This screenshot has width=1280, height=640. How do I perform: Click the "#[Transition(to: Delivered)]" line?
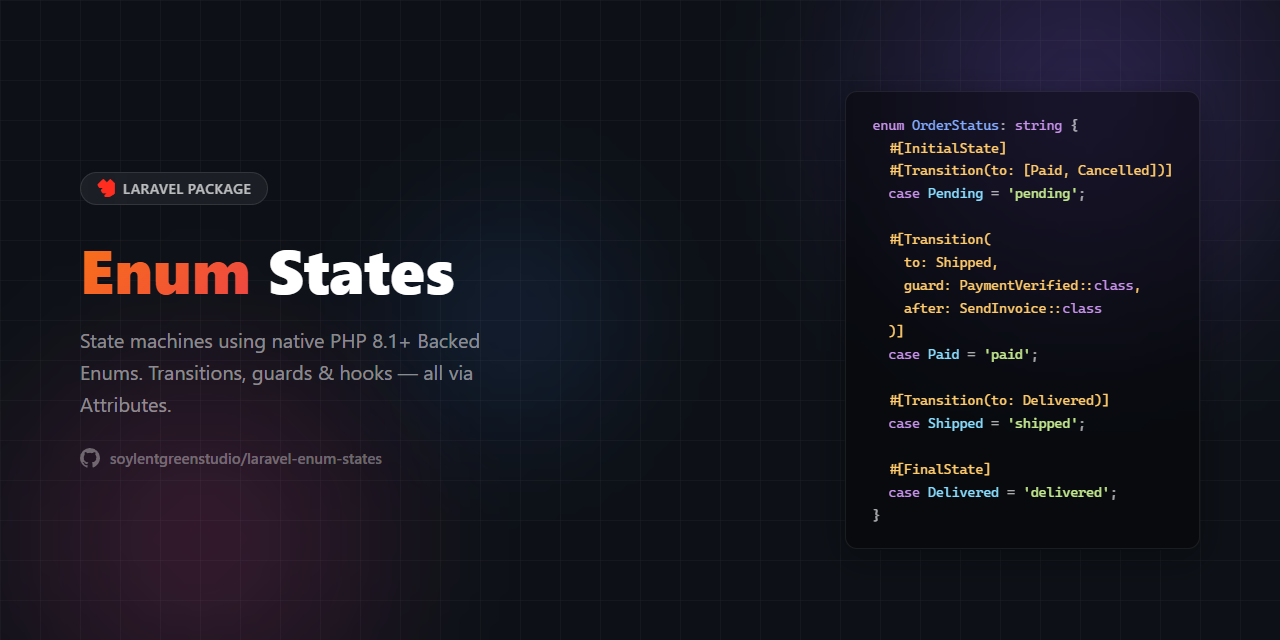(999, 401)
